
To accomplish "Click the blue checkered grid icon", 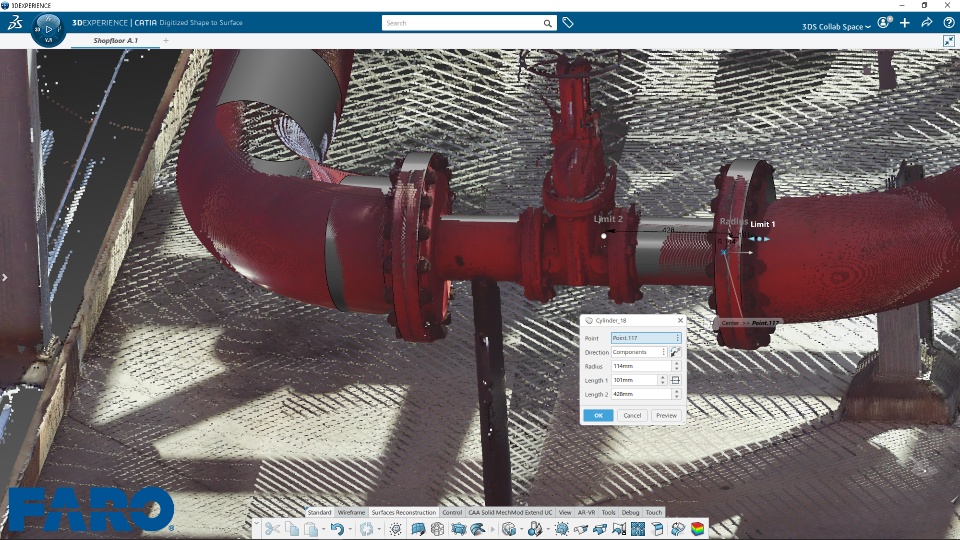I will (x=638, y=528).
